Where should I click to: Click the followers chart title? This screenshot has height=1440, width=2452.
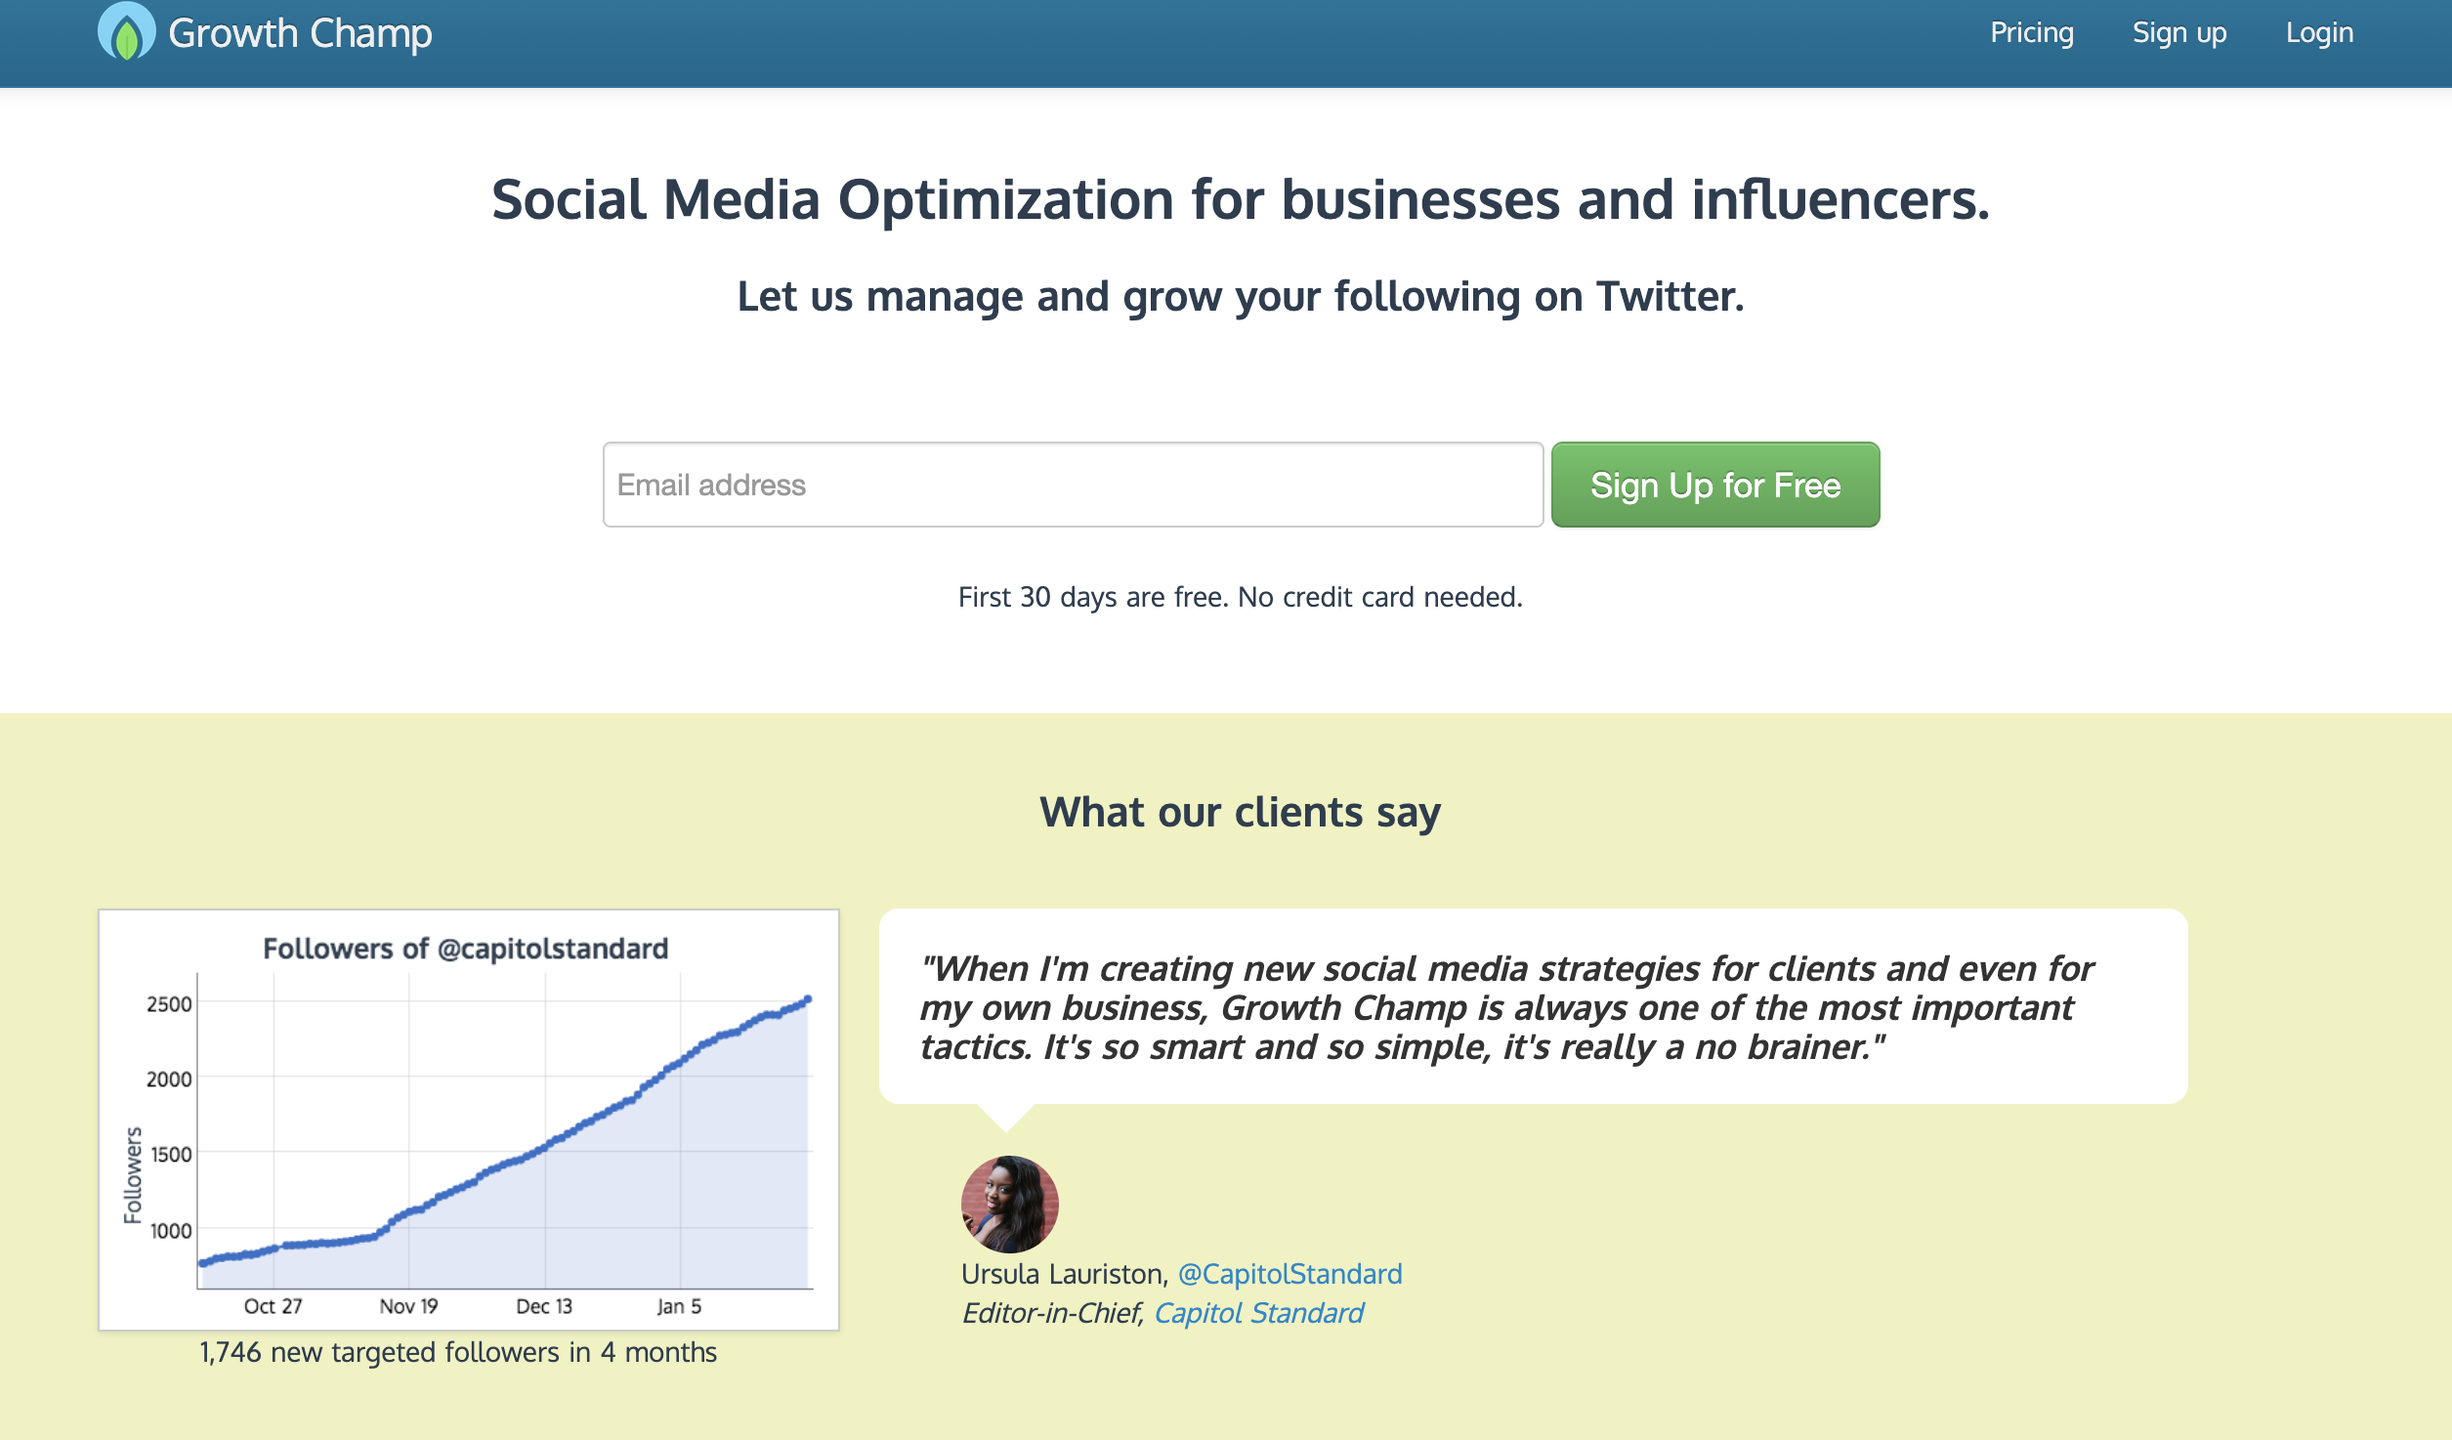click(x=465, y=948)
